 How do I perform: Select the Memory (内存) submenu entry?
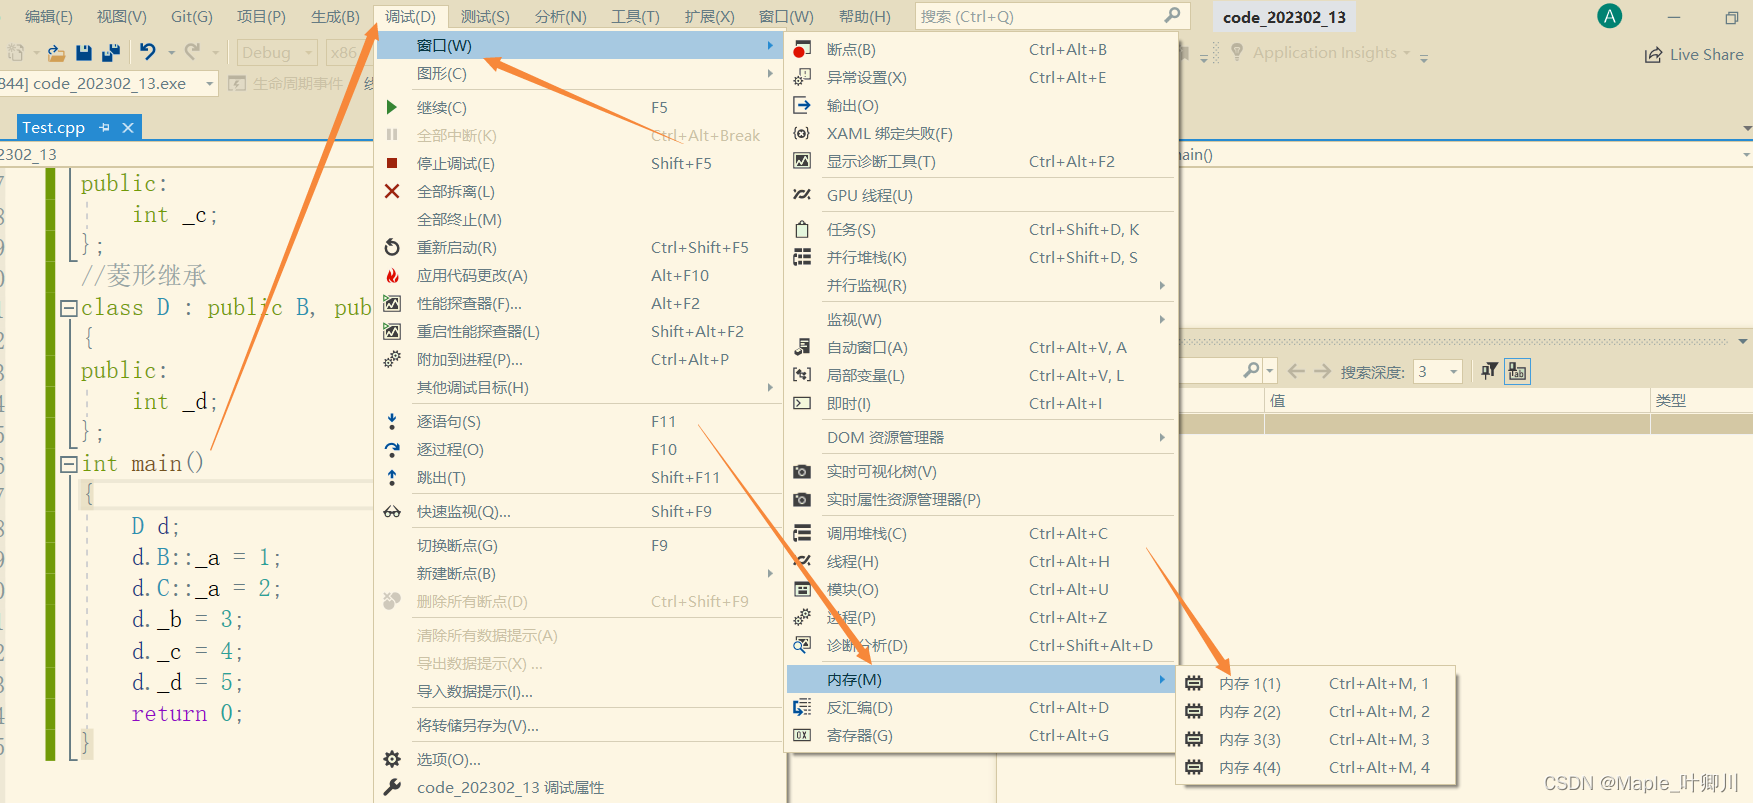pyautogui.click(x=981, y=679)
